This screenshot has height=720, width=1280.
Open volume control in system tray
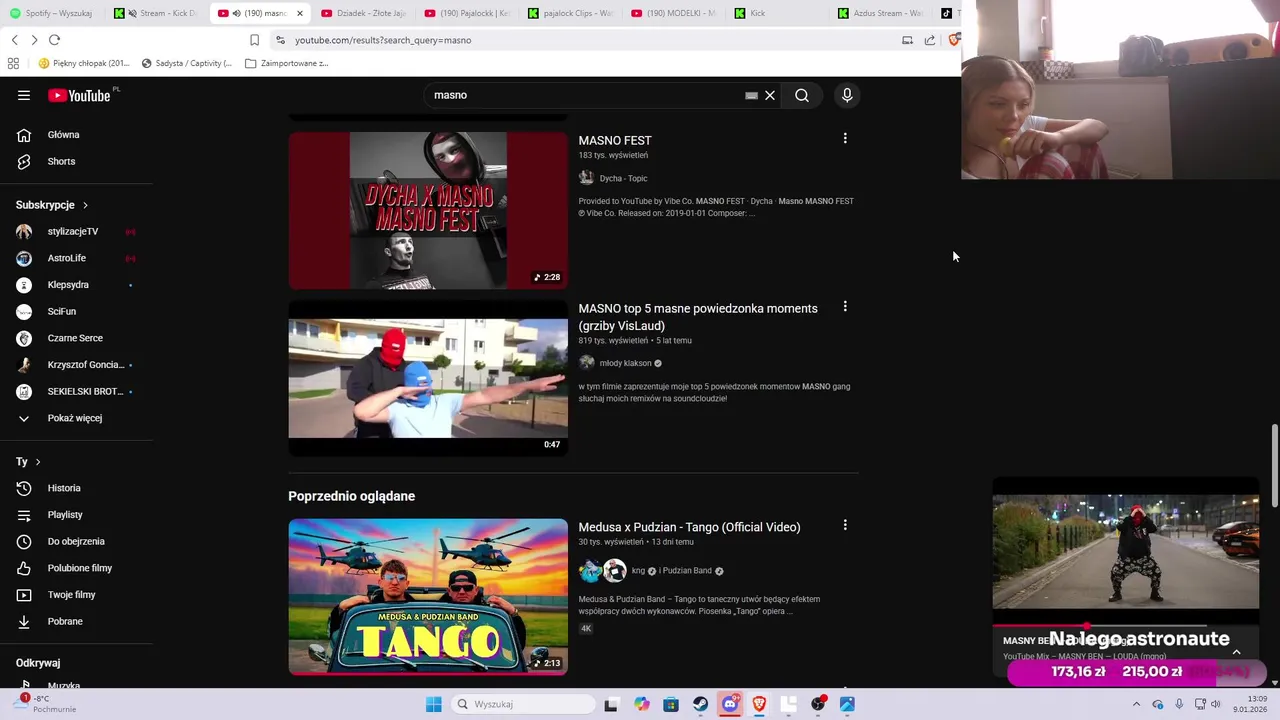pyautogui.click(x=1216, y=704)
